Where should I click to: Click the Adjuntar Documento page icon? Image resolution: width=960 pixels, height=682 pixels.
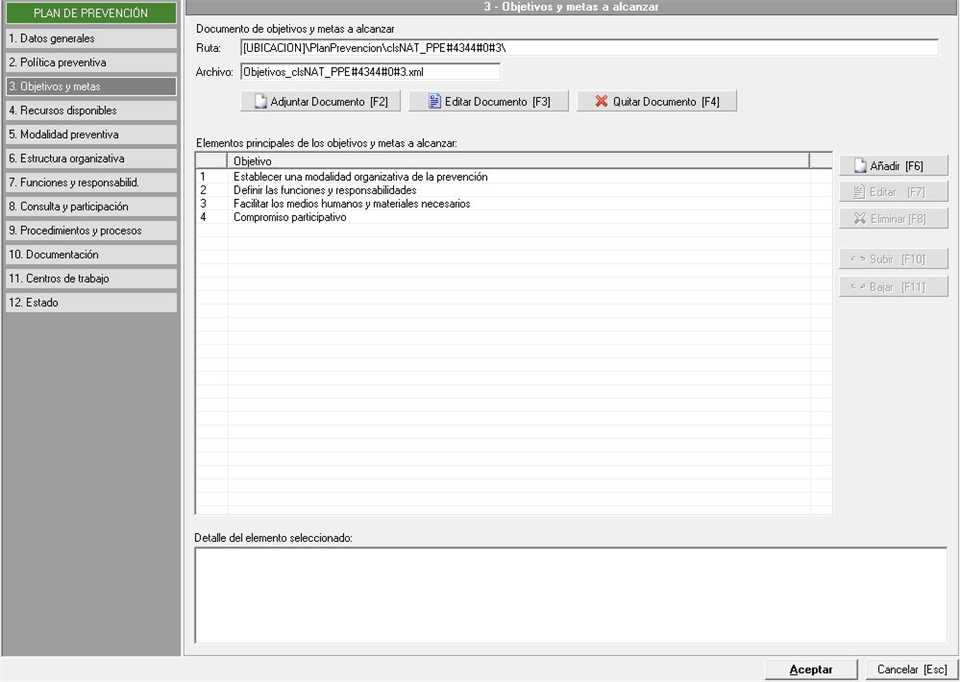point(261,102)
